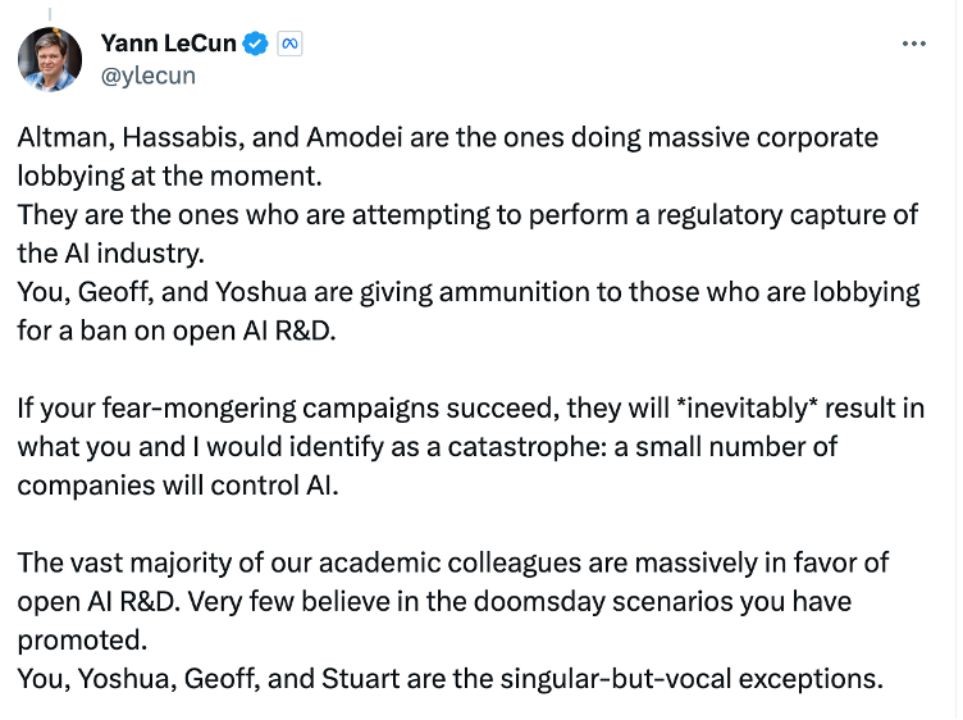Click the line starting "Altman, Hassabis, and Amodei"
963x720 pixels.
click(447, 137)
